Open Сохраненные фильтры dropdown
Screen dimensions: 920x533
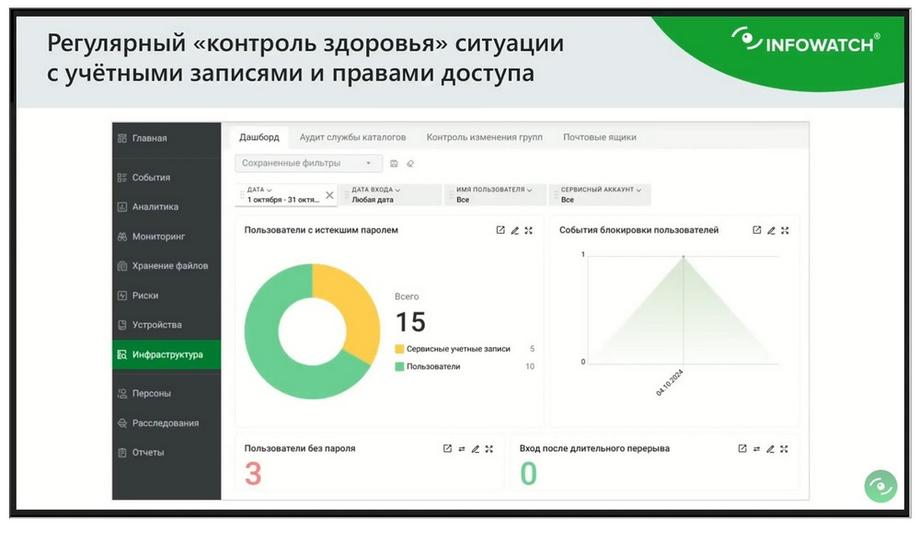point(309,163)
